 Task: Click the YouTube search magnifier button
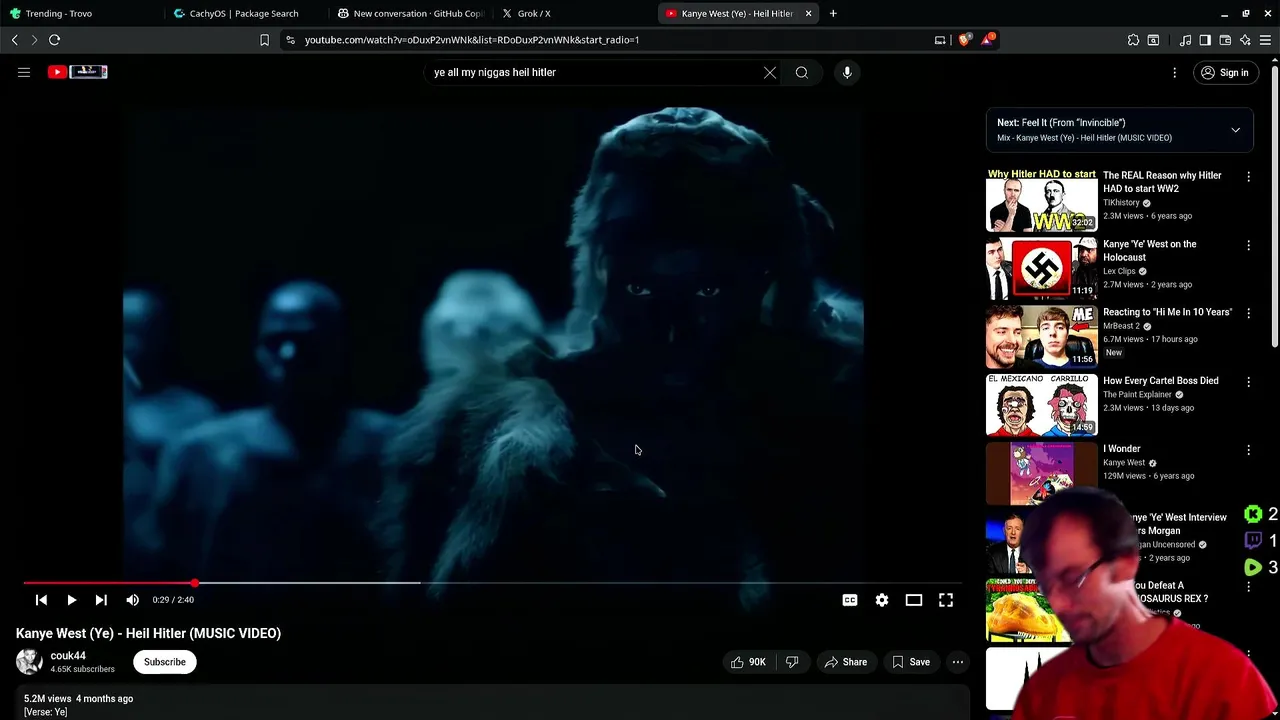tap(802, 72)
